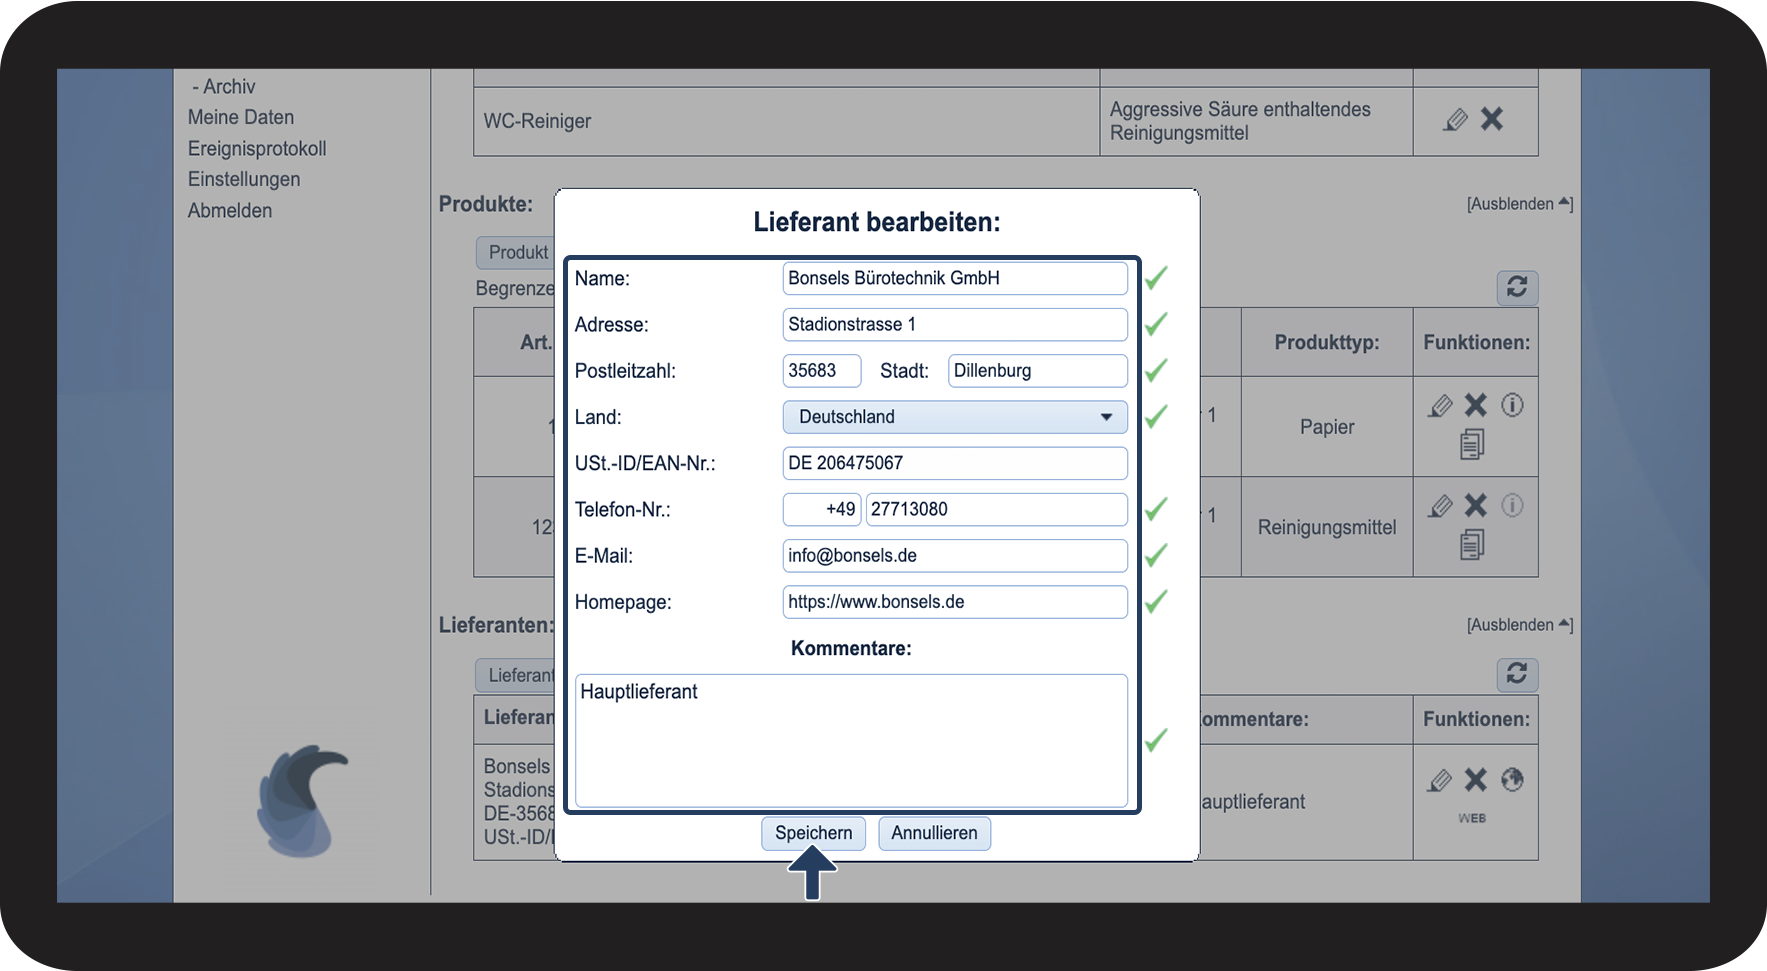Copy the Papier product row
1767x971 pixels.
click(1472, 444)
